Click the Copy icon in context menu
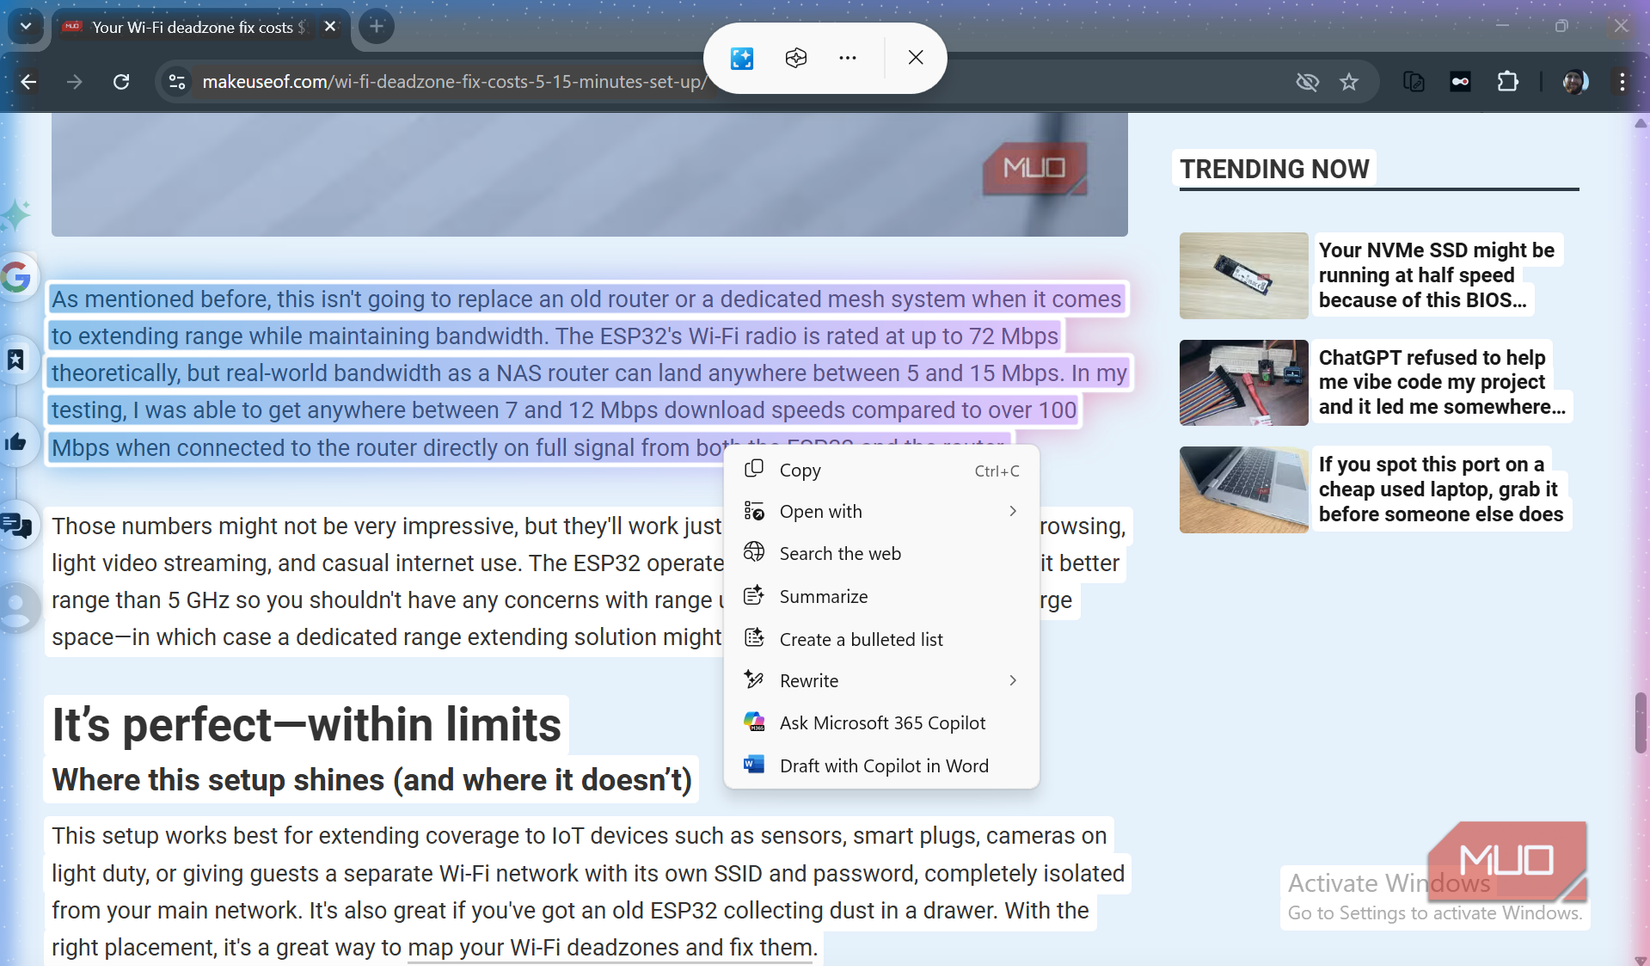The width and height of the screenshot is (1650, 966). click(x=754, y=469)
